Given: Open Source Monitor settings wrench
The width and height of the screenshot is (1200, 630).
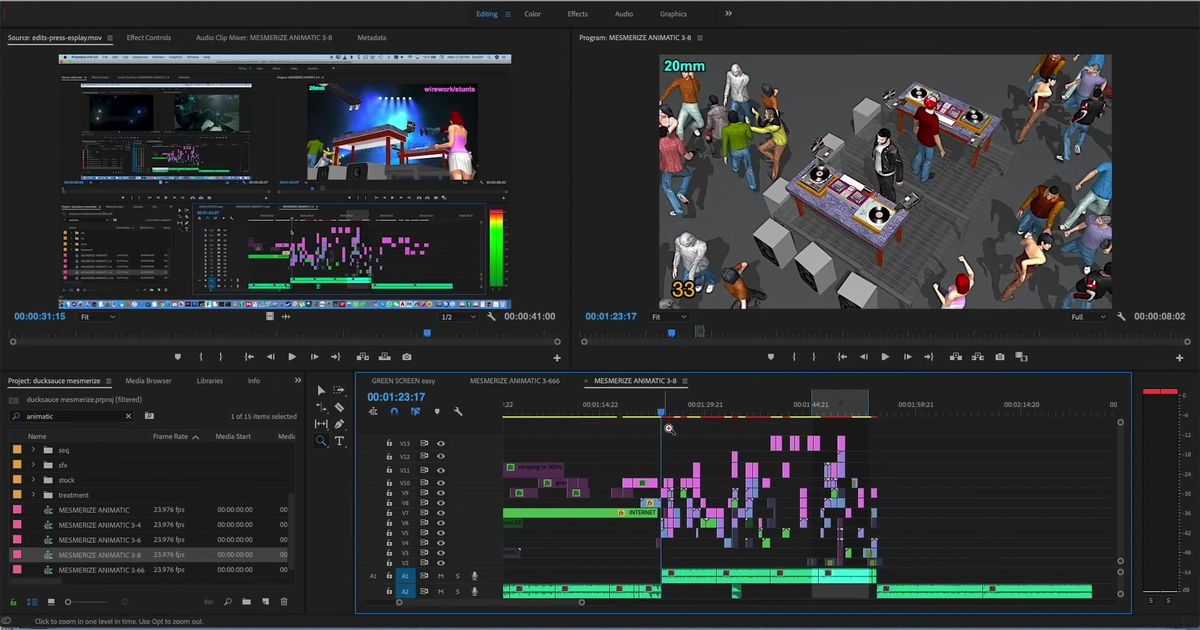Looking at the screenshot, I should pos(491,317).
